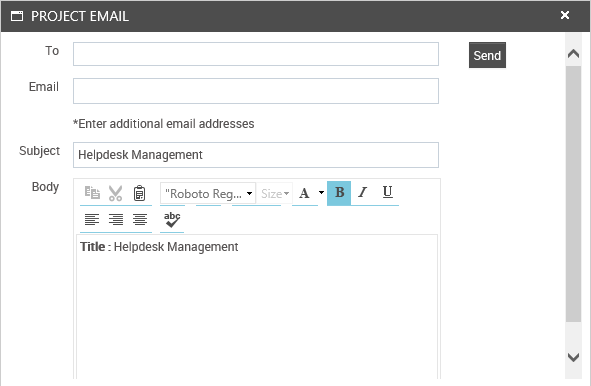This screenshot has width=591, height=386.
Task: Run the abc spell check
Action: click(x=172, y=220)
